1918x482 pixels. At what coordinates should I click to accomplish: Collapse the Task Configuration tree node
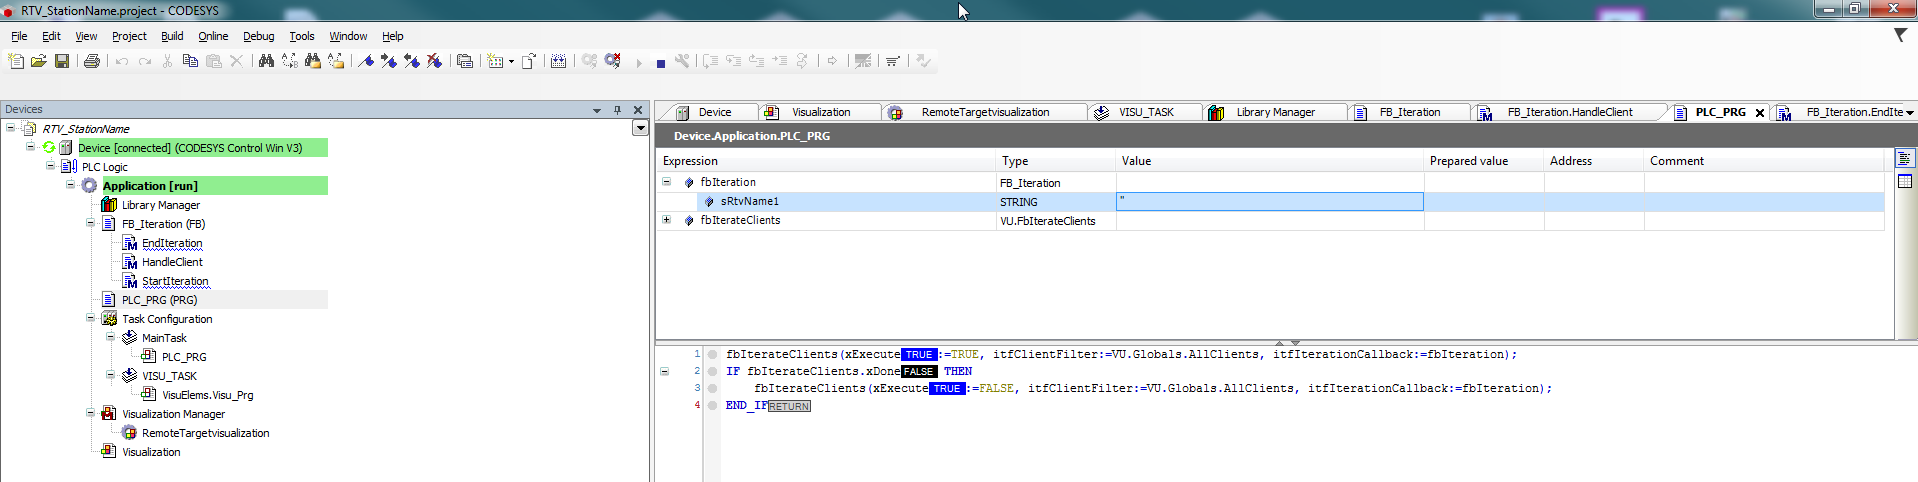click(x=91, y=319)
